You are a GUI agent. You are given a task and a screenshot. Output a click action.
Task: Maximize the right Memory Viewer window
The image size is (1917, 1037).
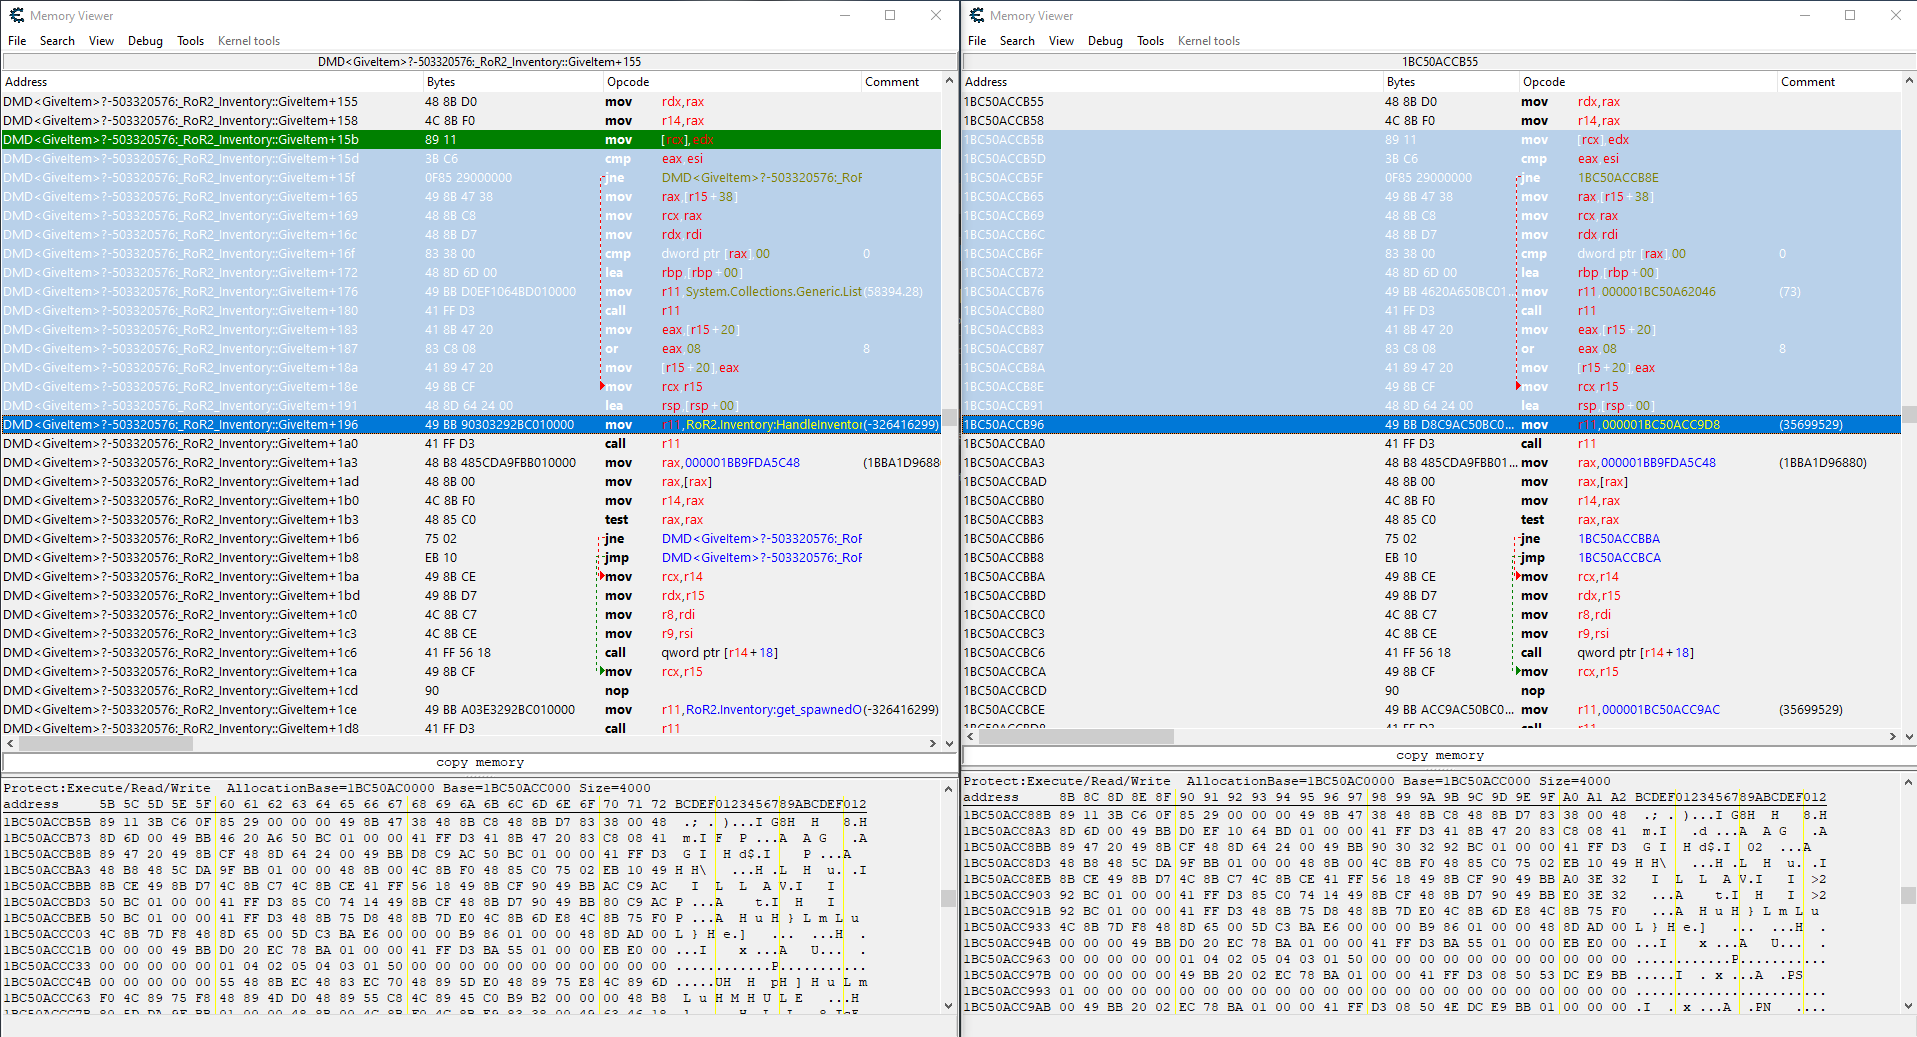1849,15
